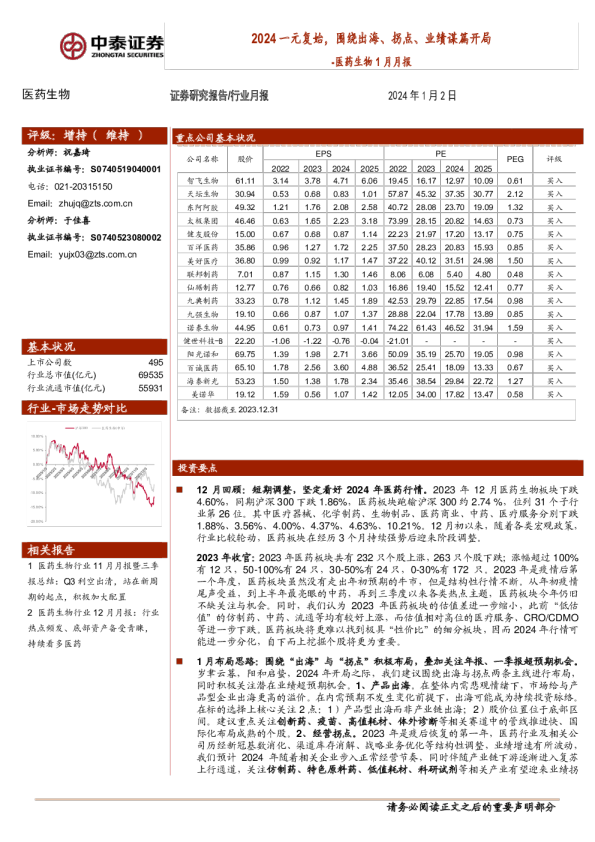Click company name '太极集团'
Viewport: 595px width, 842px height.
click(202, 221)
